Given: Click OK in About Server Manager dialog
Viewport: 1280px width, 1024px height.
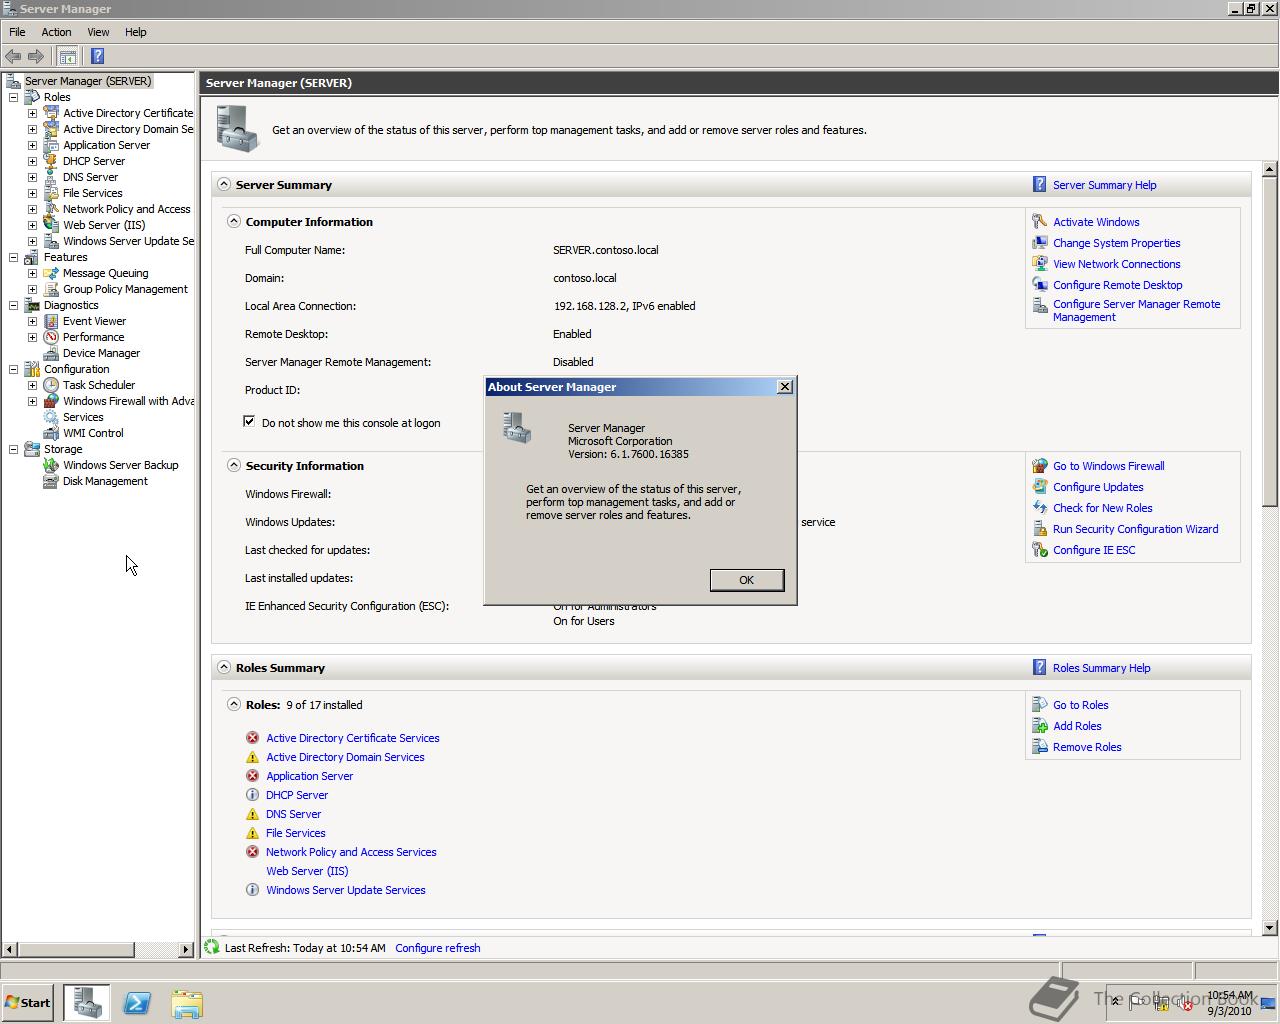Looking at the screenshot, I should click(746, 580).
